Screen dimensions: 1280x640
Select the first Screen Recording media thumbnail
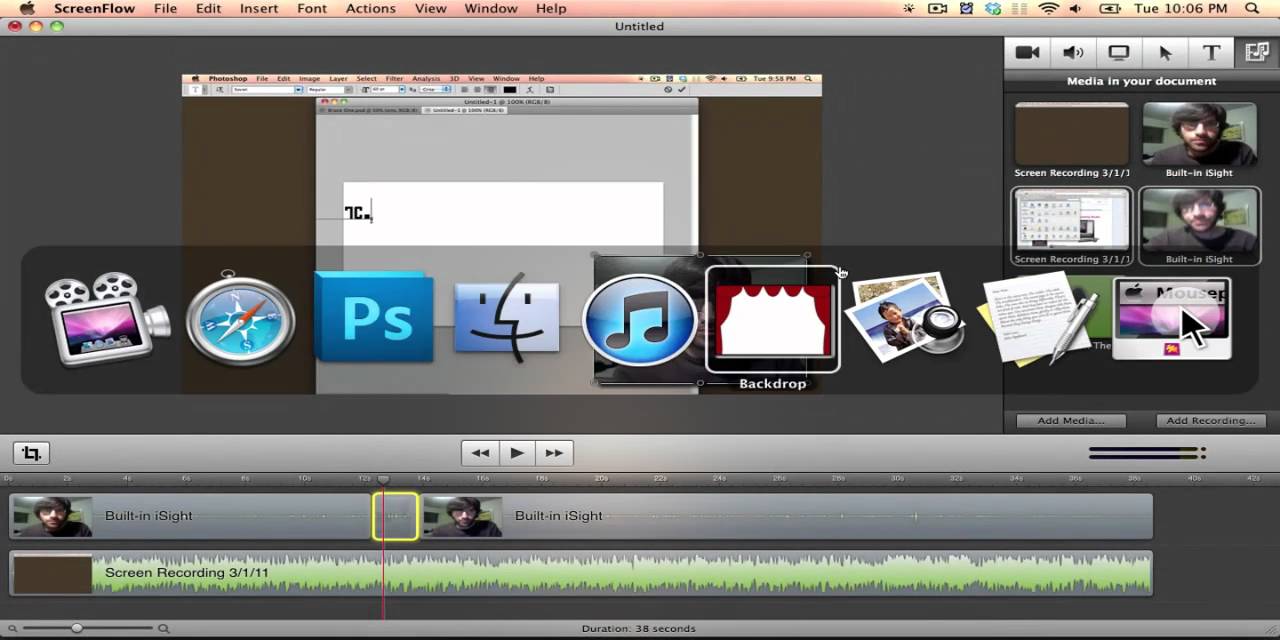click(1071, 134)
